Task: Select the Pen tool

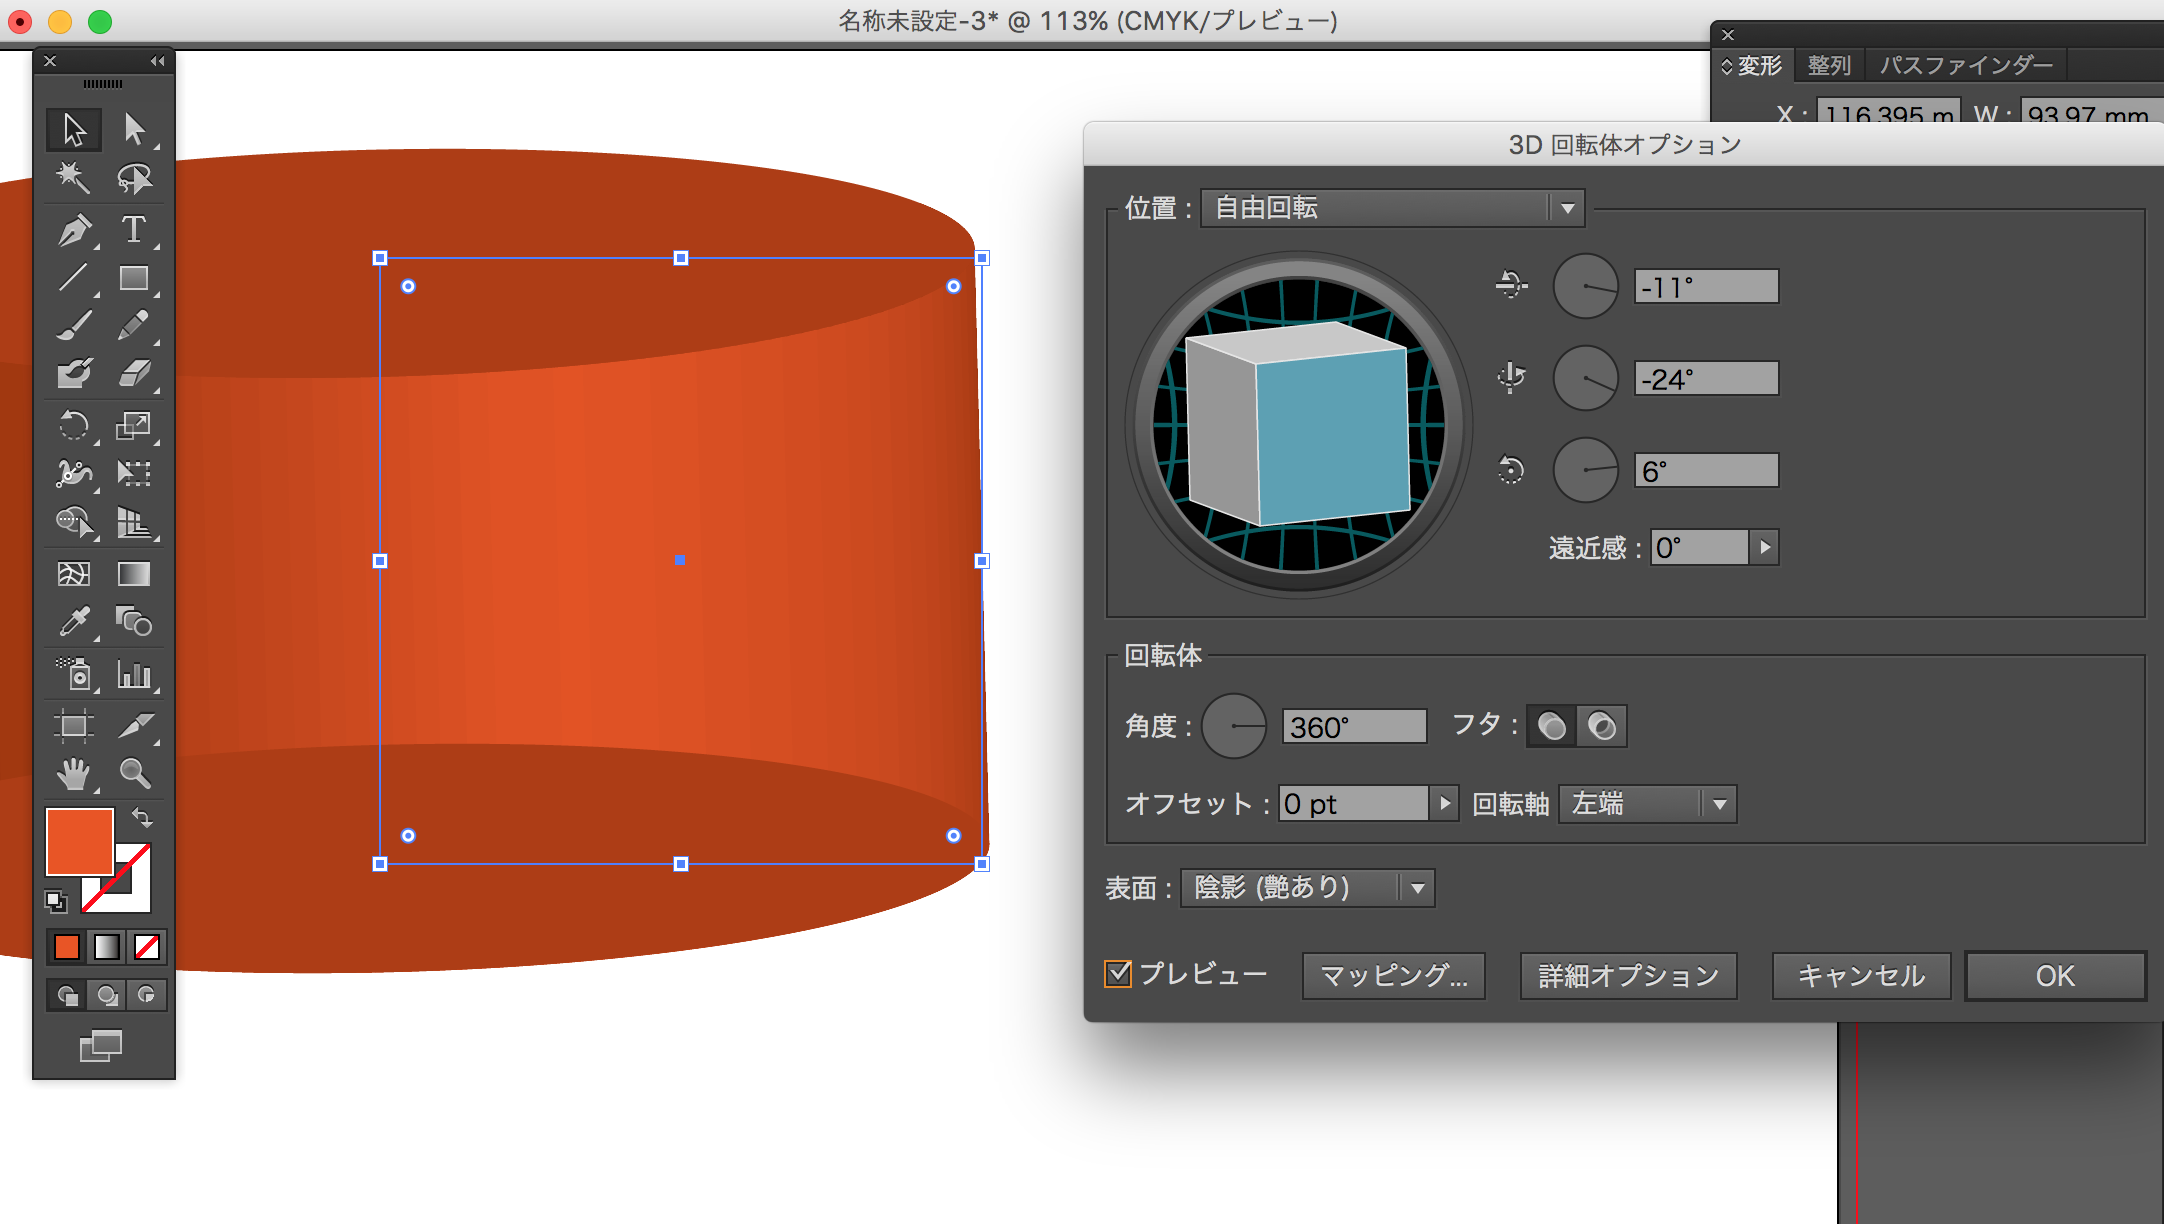Action: [x=74, y=229]
